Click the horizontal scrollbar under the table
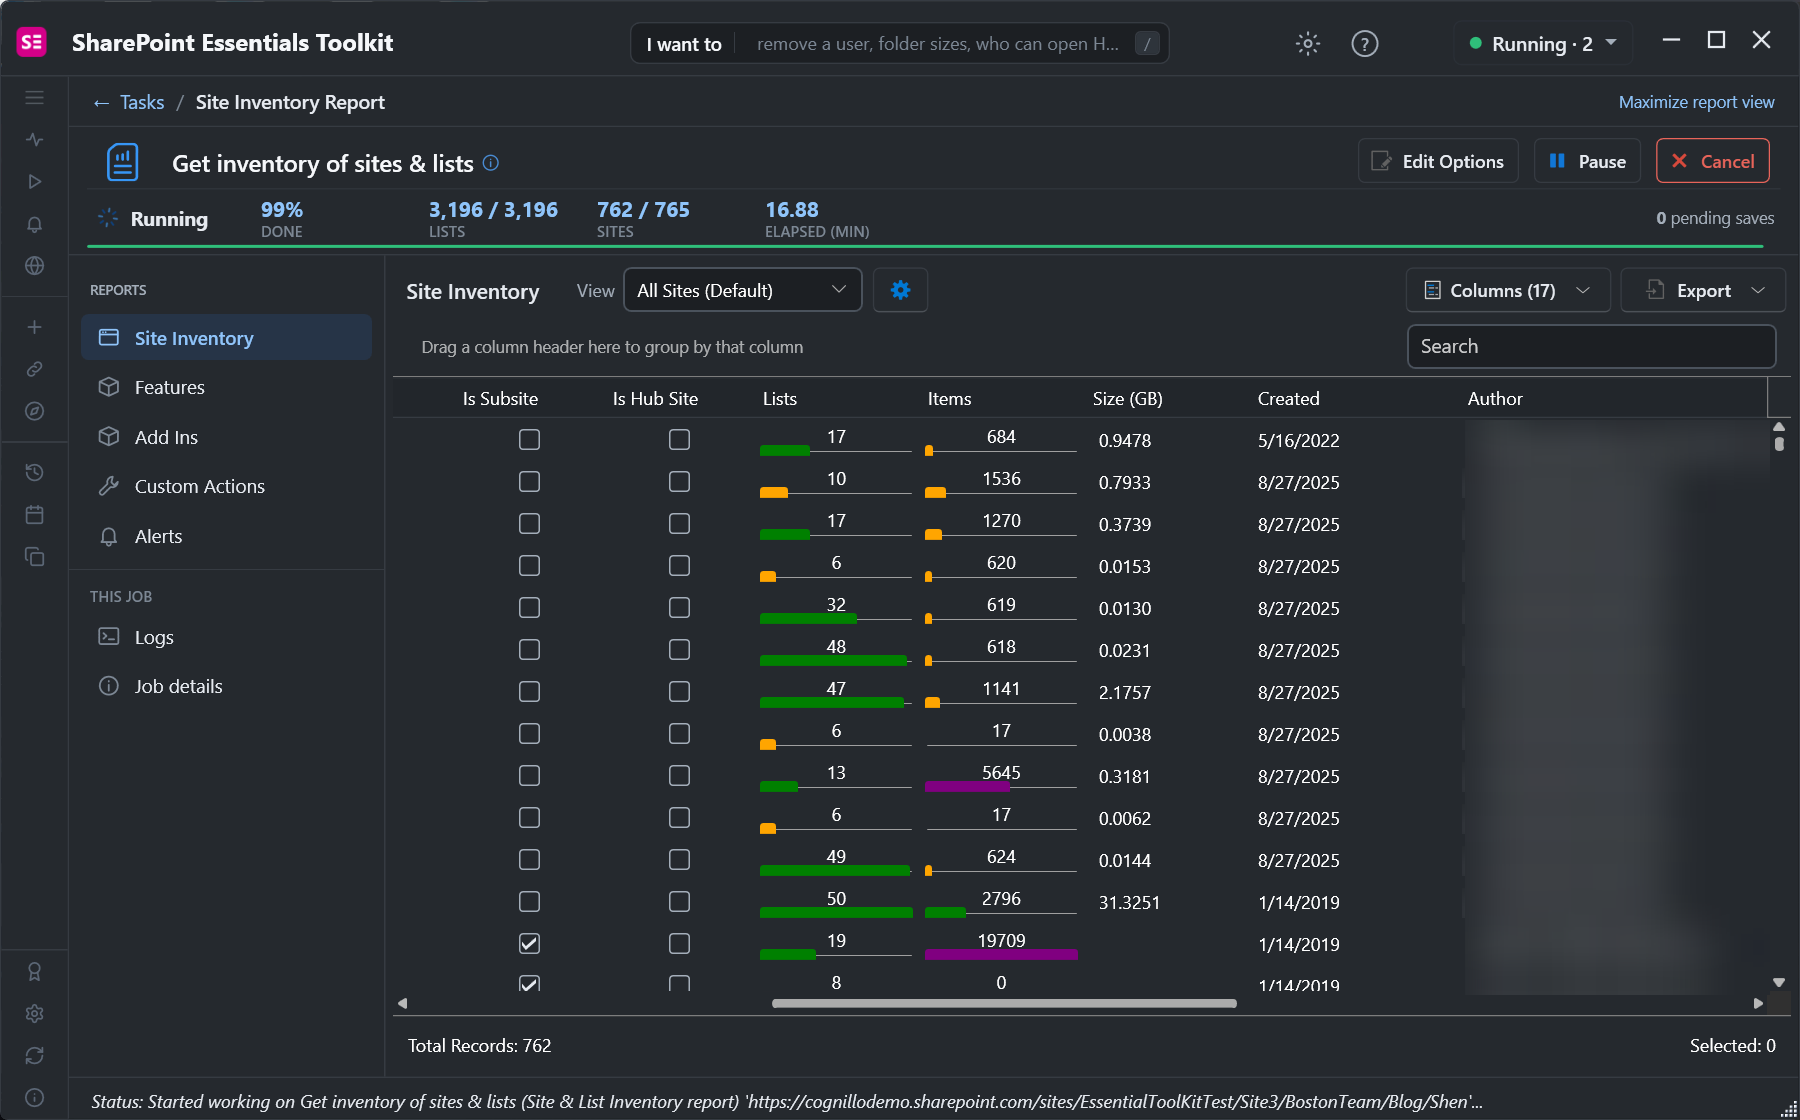 click(1004, 1003)
